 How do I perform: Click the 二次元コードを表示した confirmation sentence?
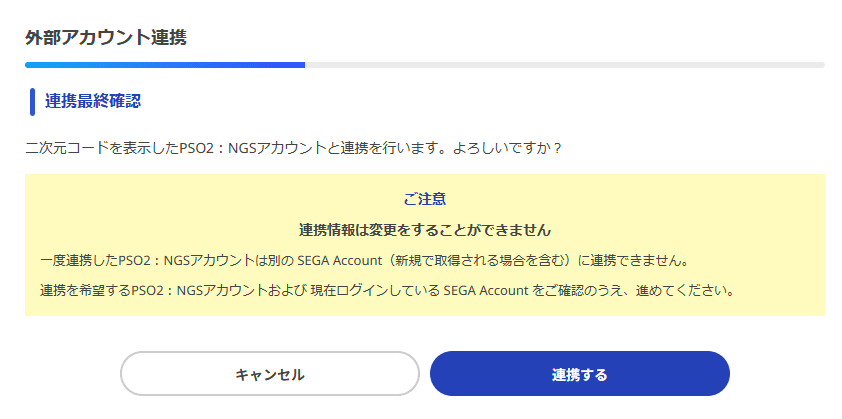coord(293,148)
